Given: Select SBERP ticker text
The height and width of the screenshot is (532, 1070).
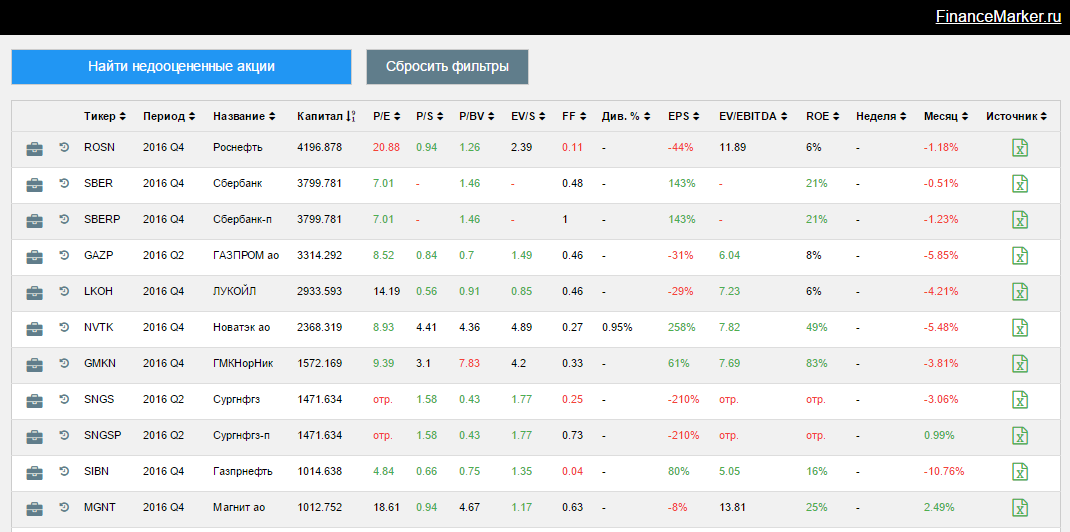Looking at the screenshot, I should click(100, 220).
